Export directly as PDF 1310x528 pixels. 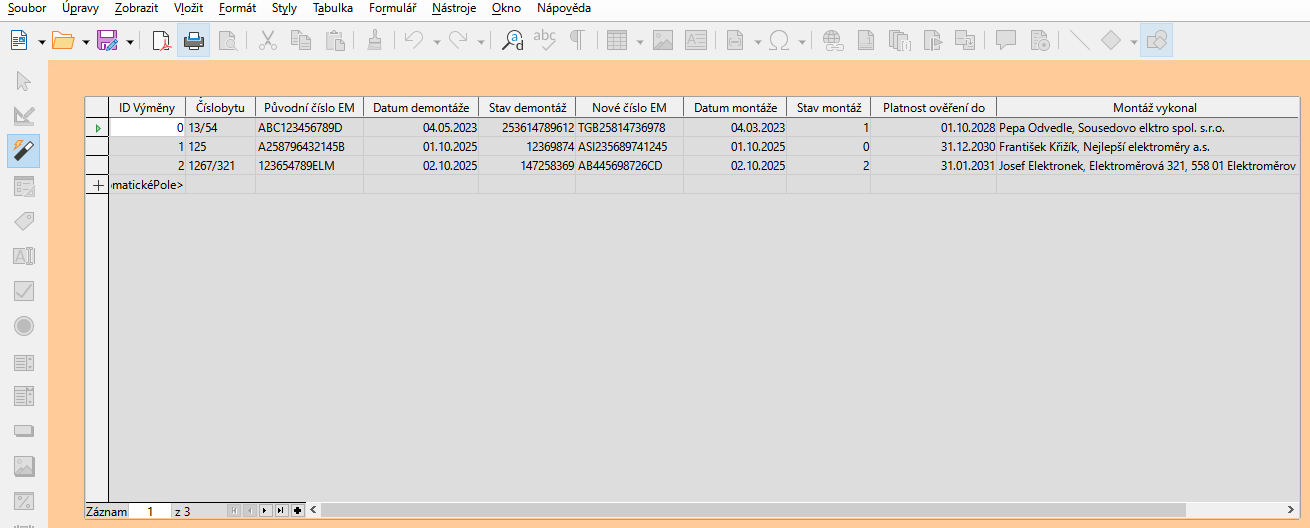point(161,40)
